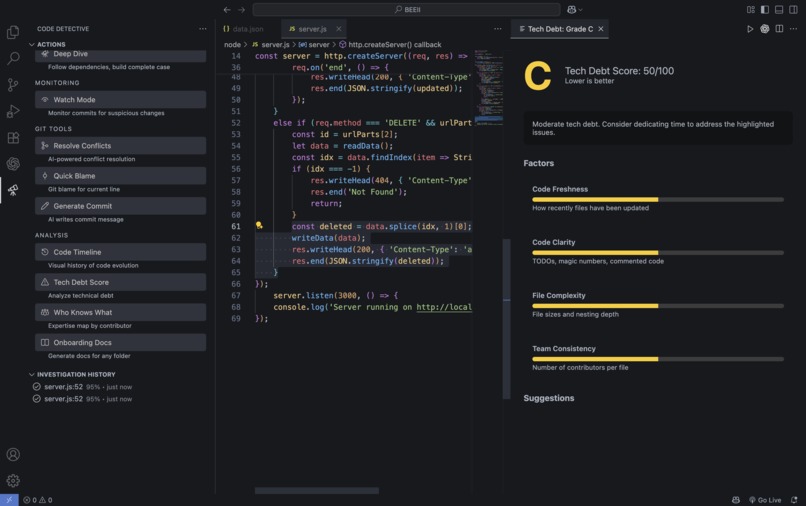Viewport: 806px width, 506px height.
Task: Customize layout icon in title bar
Action: tap(750, 9)
